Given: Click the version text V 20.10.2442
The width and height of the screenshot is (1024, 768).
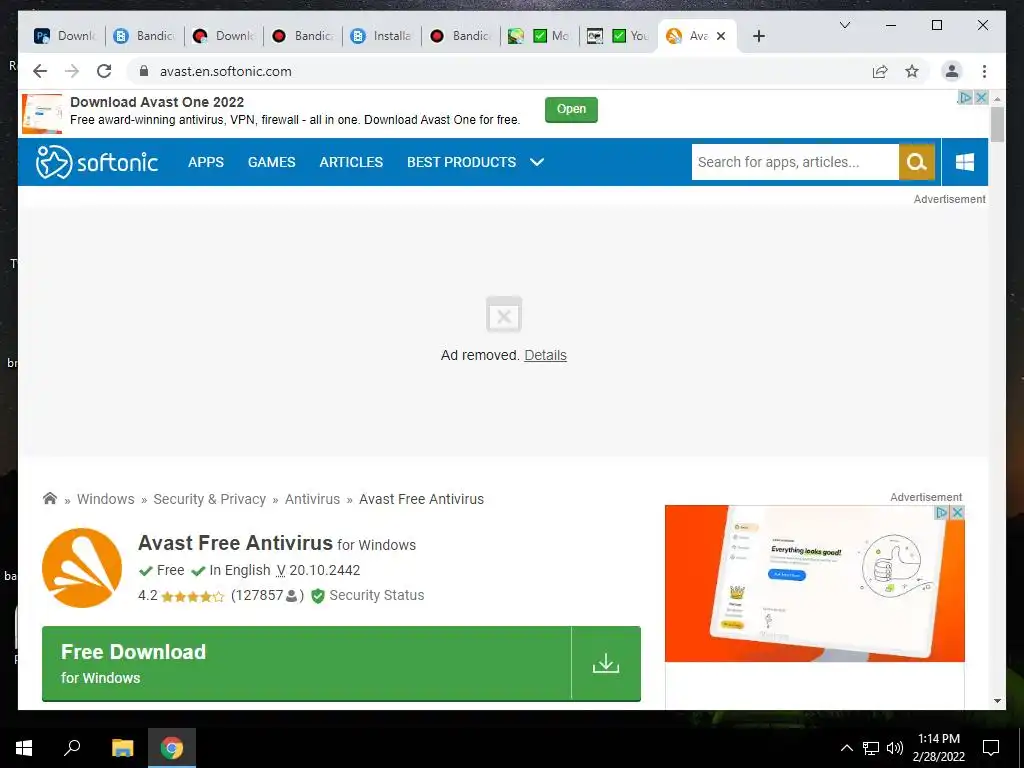Looking at the screenshot, I should (x=318, y=570).
